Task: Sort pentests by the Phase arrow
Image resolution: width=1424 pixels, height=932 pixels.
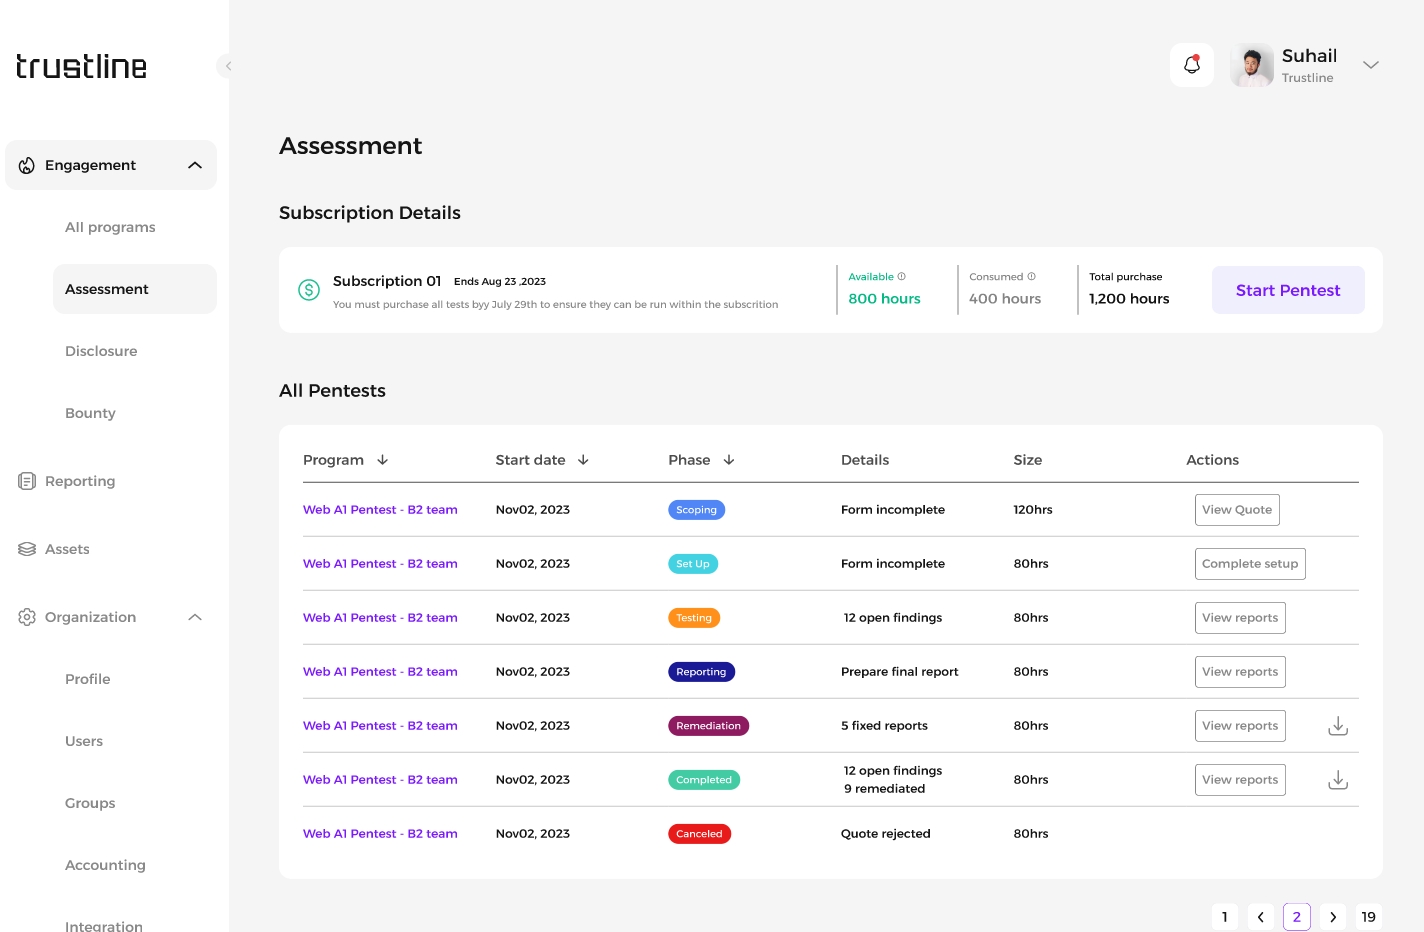Action: pyautogui.click(x=729, y=460)
